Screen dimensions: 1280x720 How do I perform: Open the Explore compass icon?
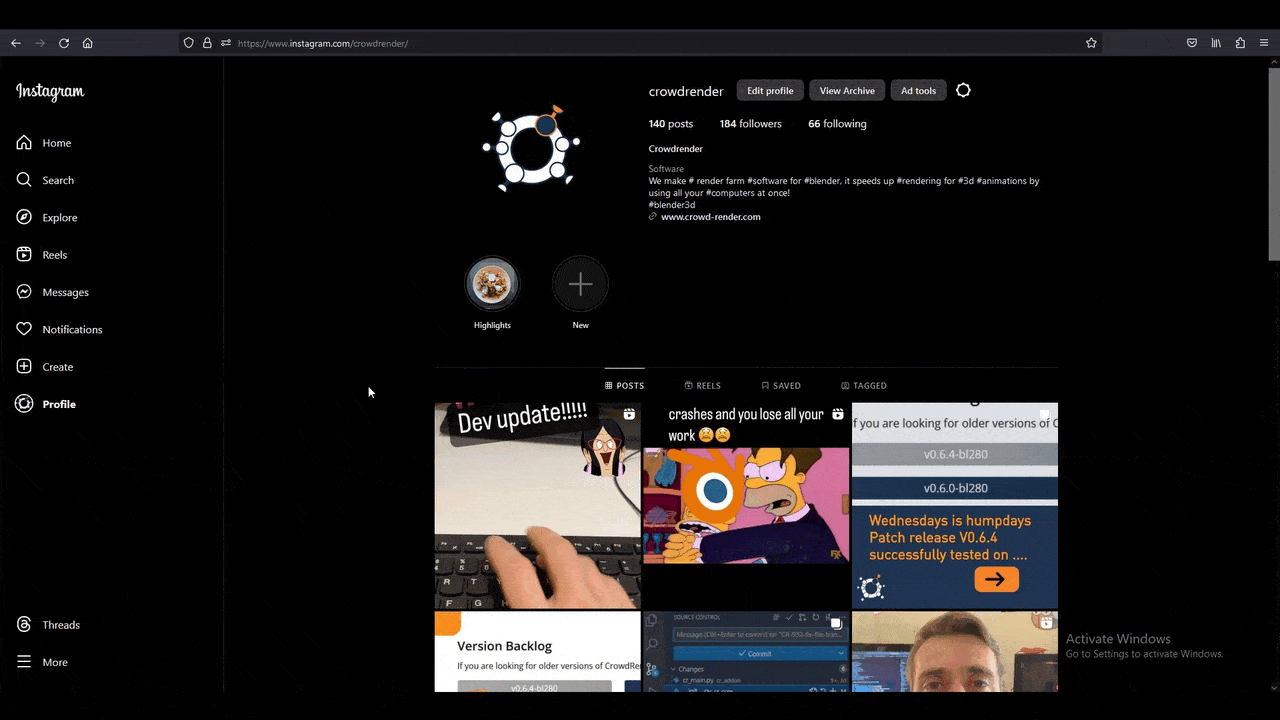pyautogui.click(x=24, y=217)
